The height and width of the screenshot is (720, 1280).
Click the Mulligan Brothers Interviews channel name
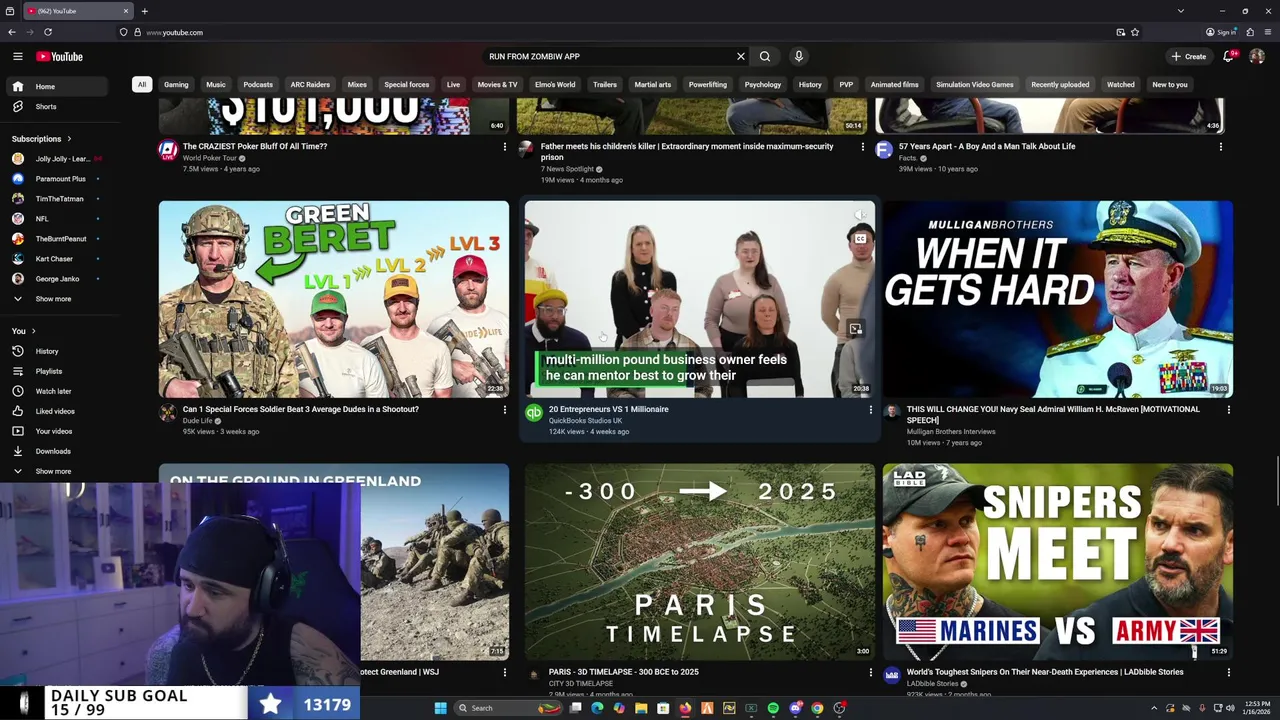pos(950,432)
